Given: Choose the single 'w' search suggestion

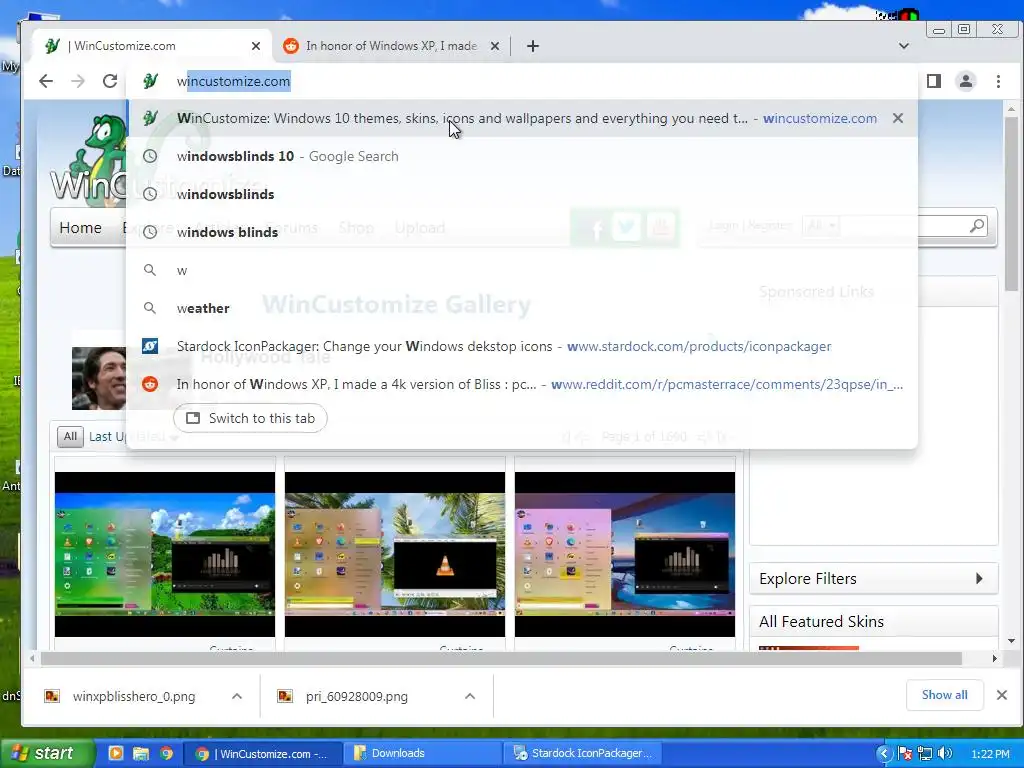Looking at the screenshot, I should [x=522, y=270].
